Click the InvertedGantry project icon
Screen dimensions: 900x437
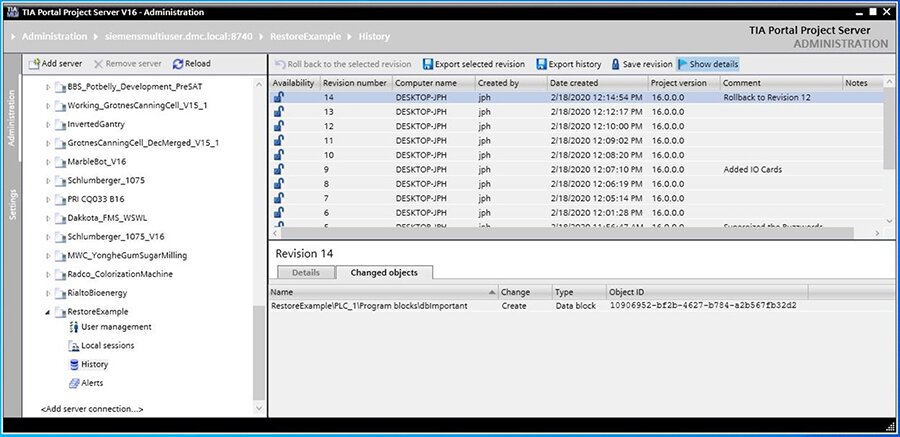(x=60, y=125)
